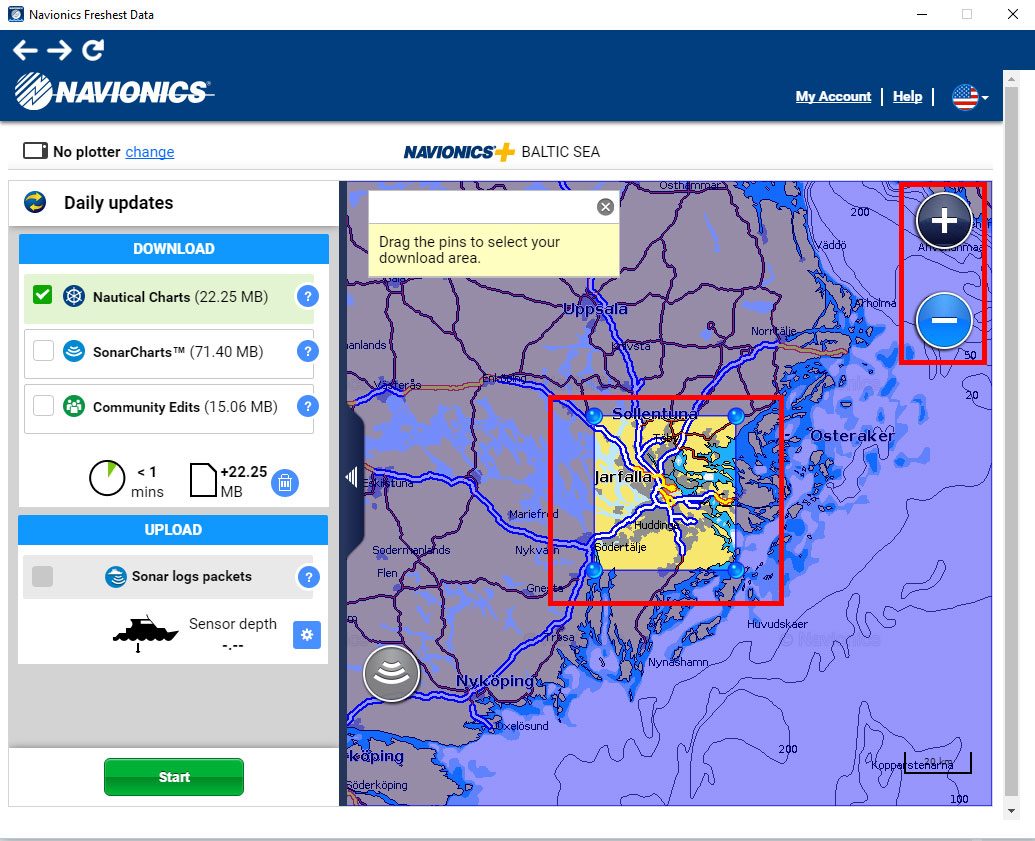Click the scrollbar down arrow
This screenshot has width=1035, height=841.
pos(1011,811)
